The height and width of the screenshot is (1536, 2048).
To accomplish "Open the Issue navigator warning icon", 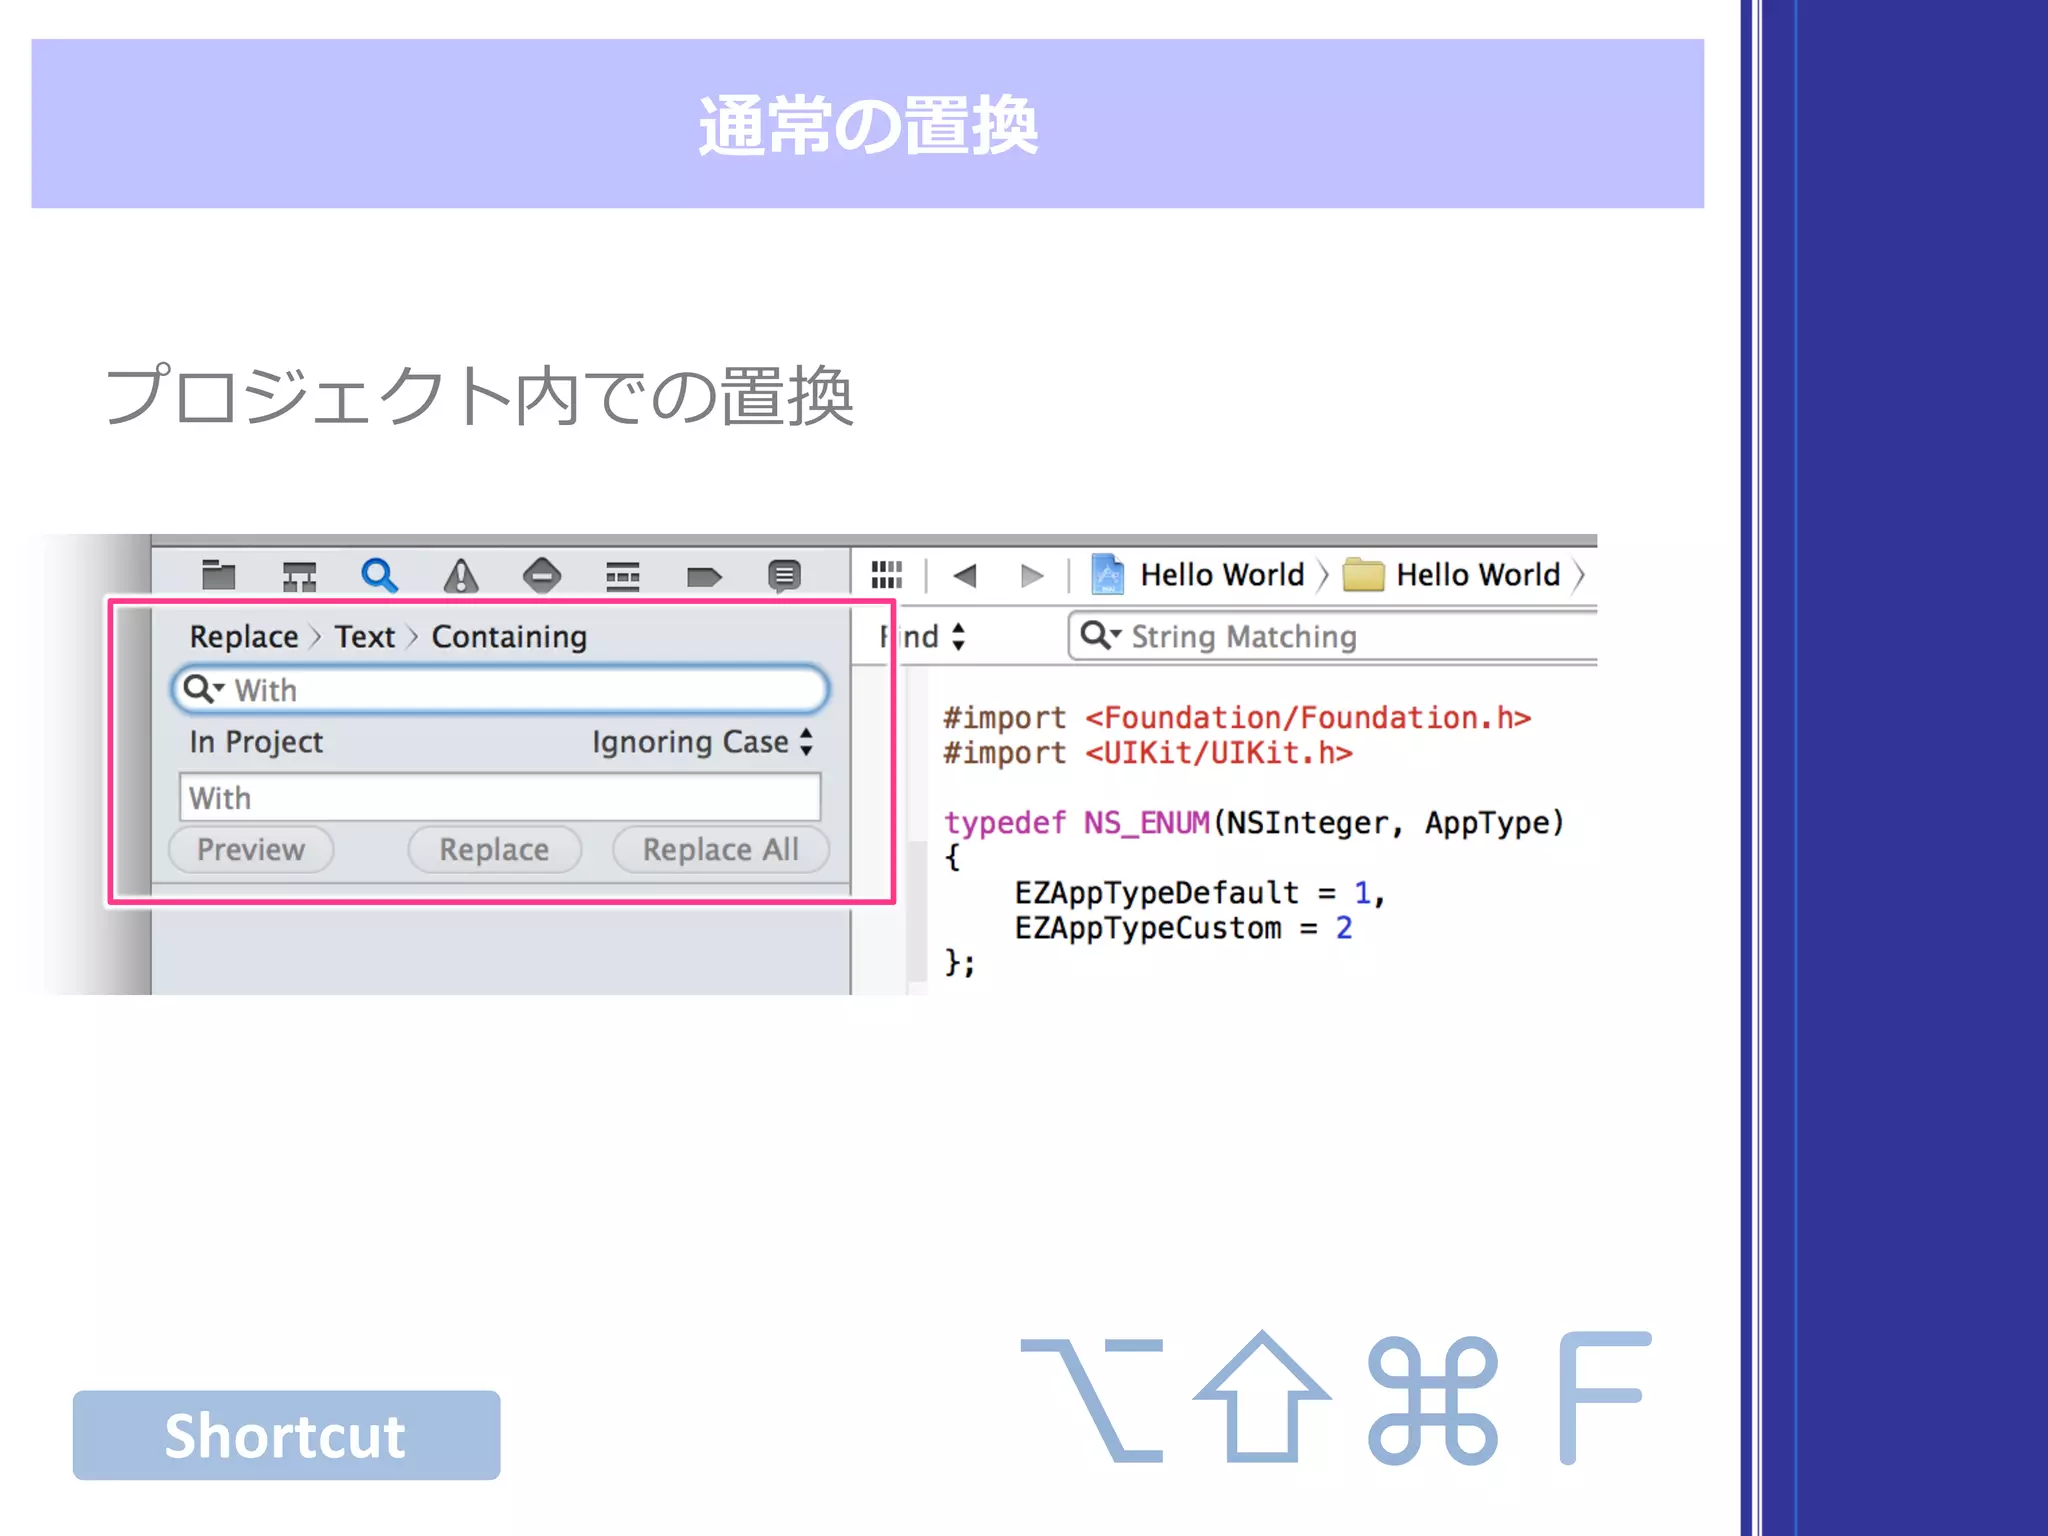I will pyautogui.click(x=460, y=575).
